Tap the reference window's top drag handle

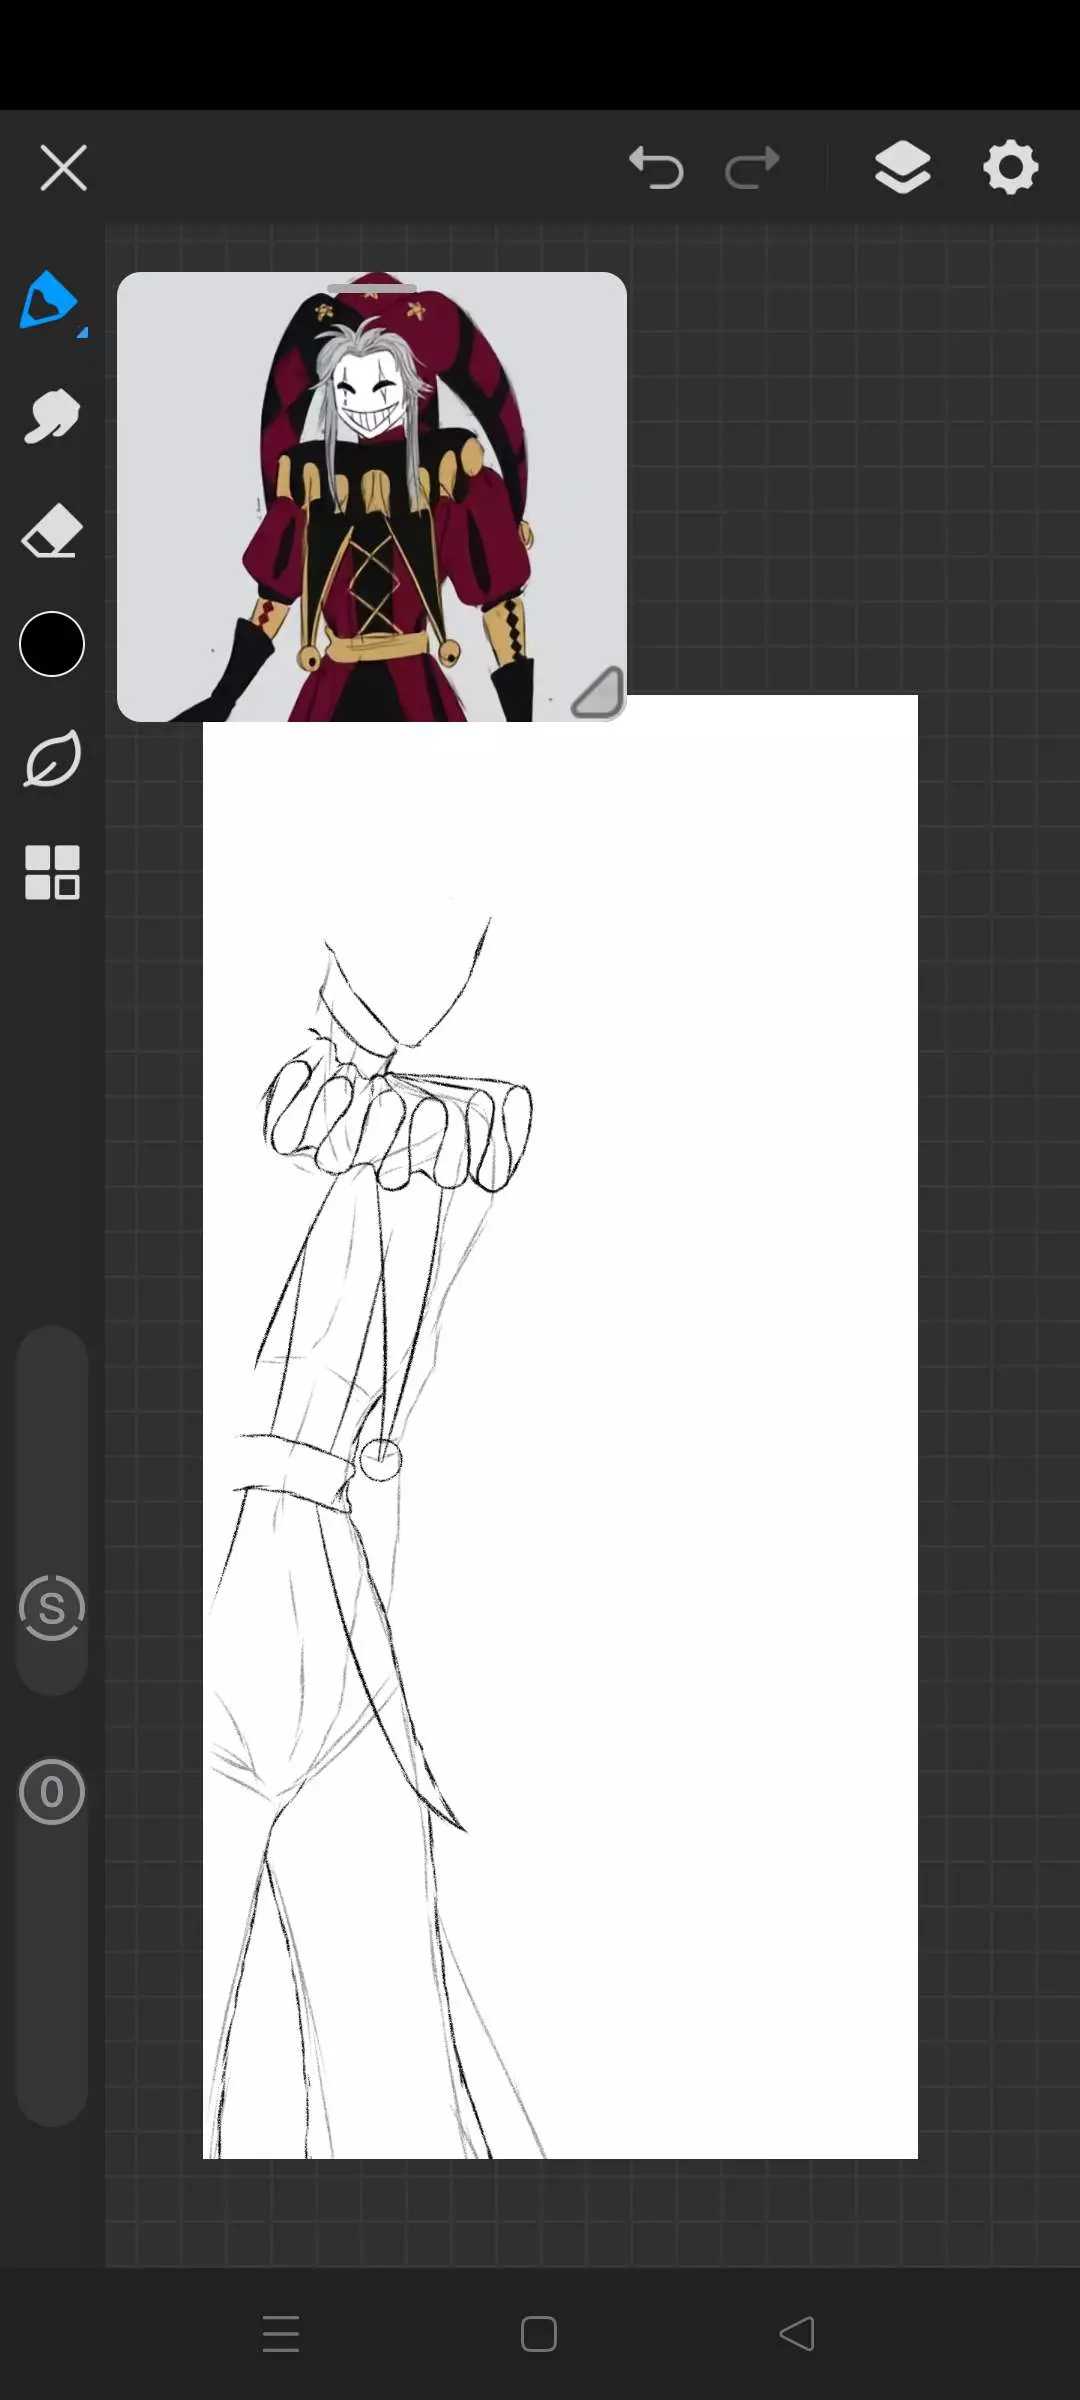[371, 288]
